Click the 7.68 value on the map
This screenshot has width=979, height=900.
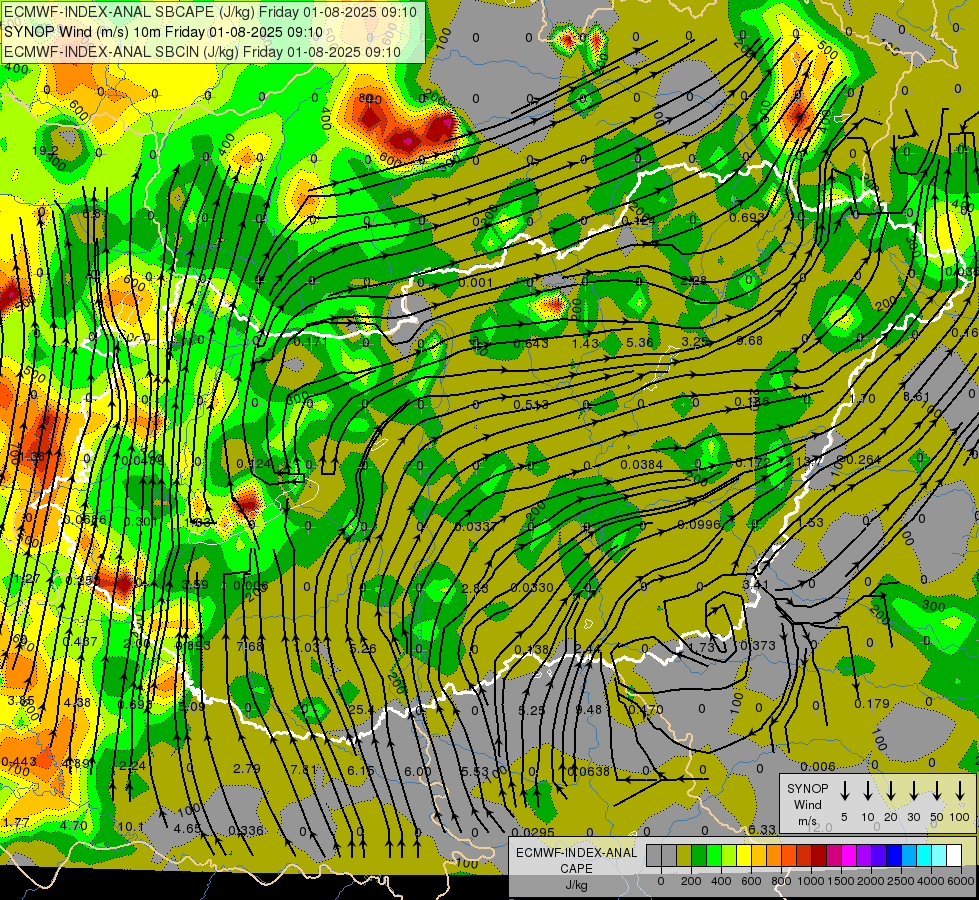[x=250, y=646]
